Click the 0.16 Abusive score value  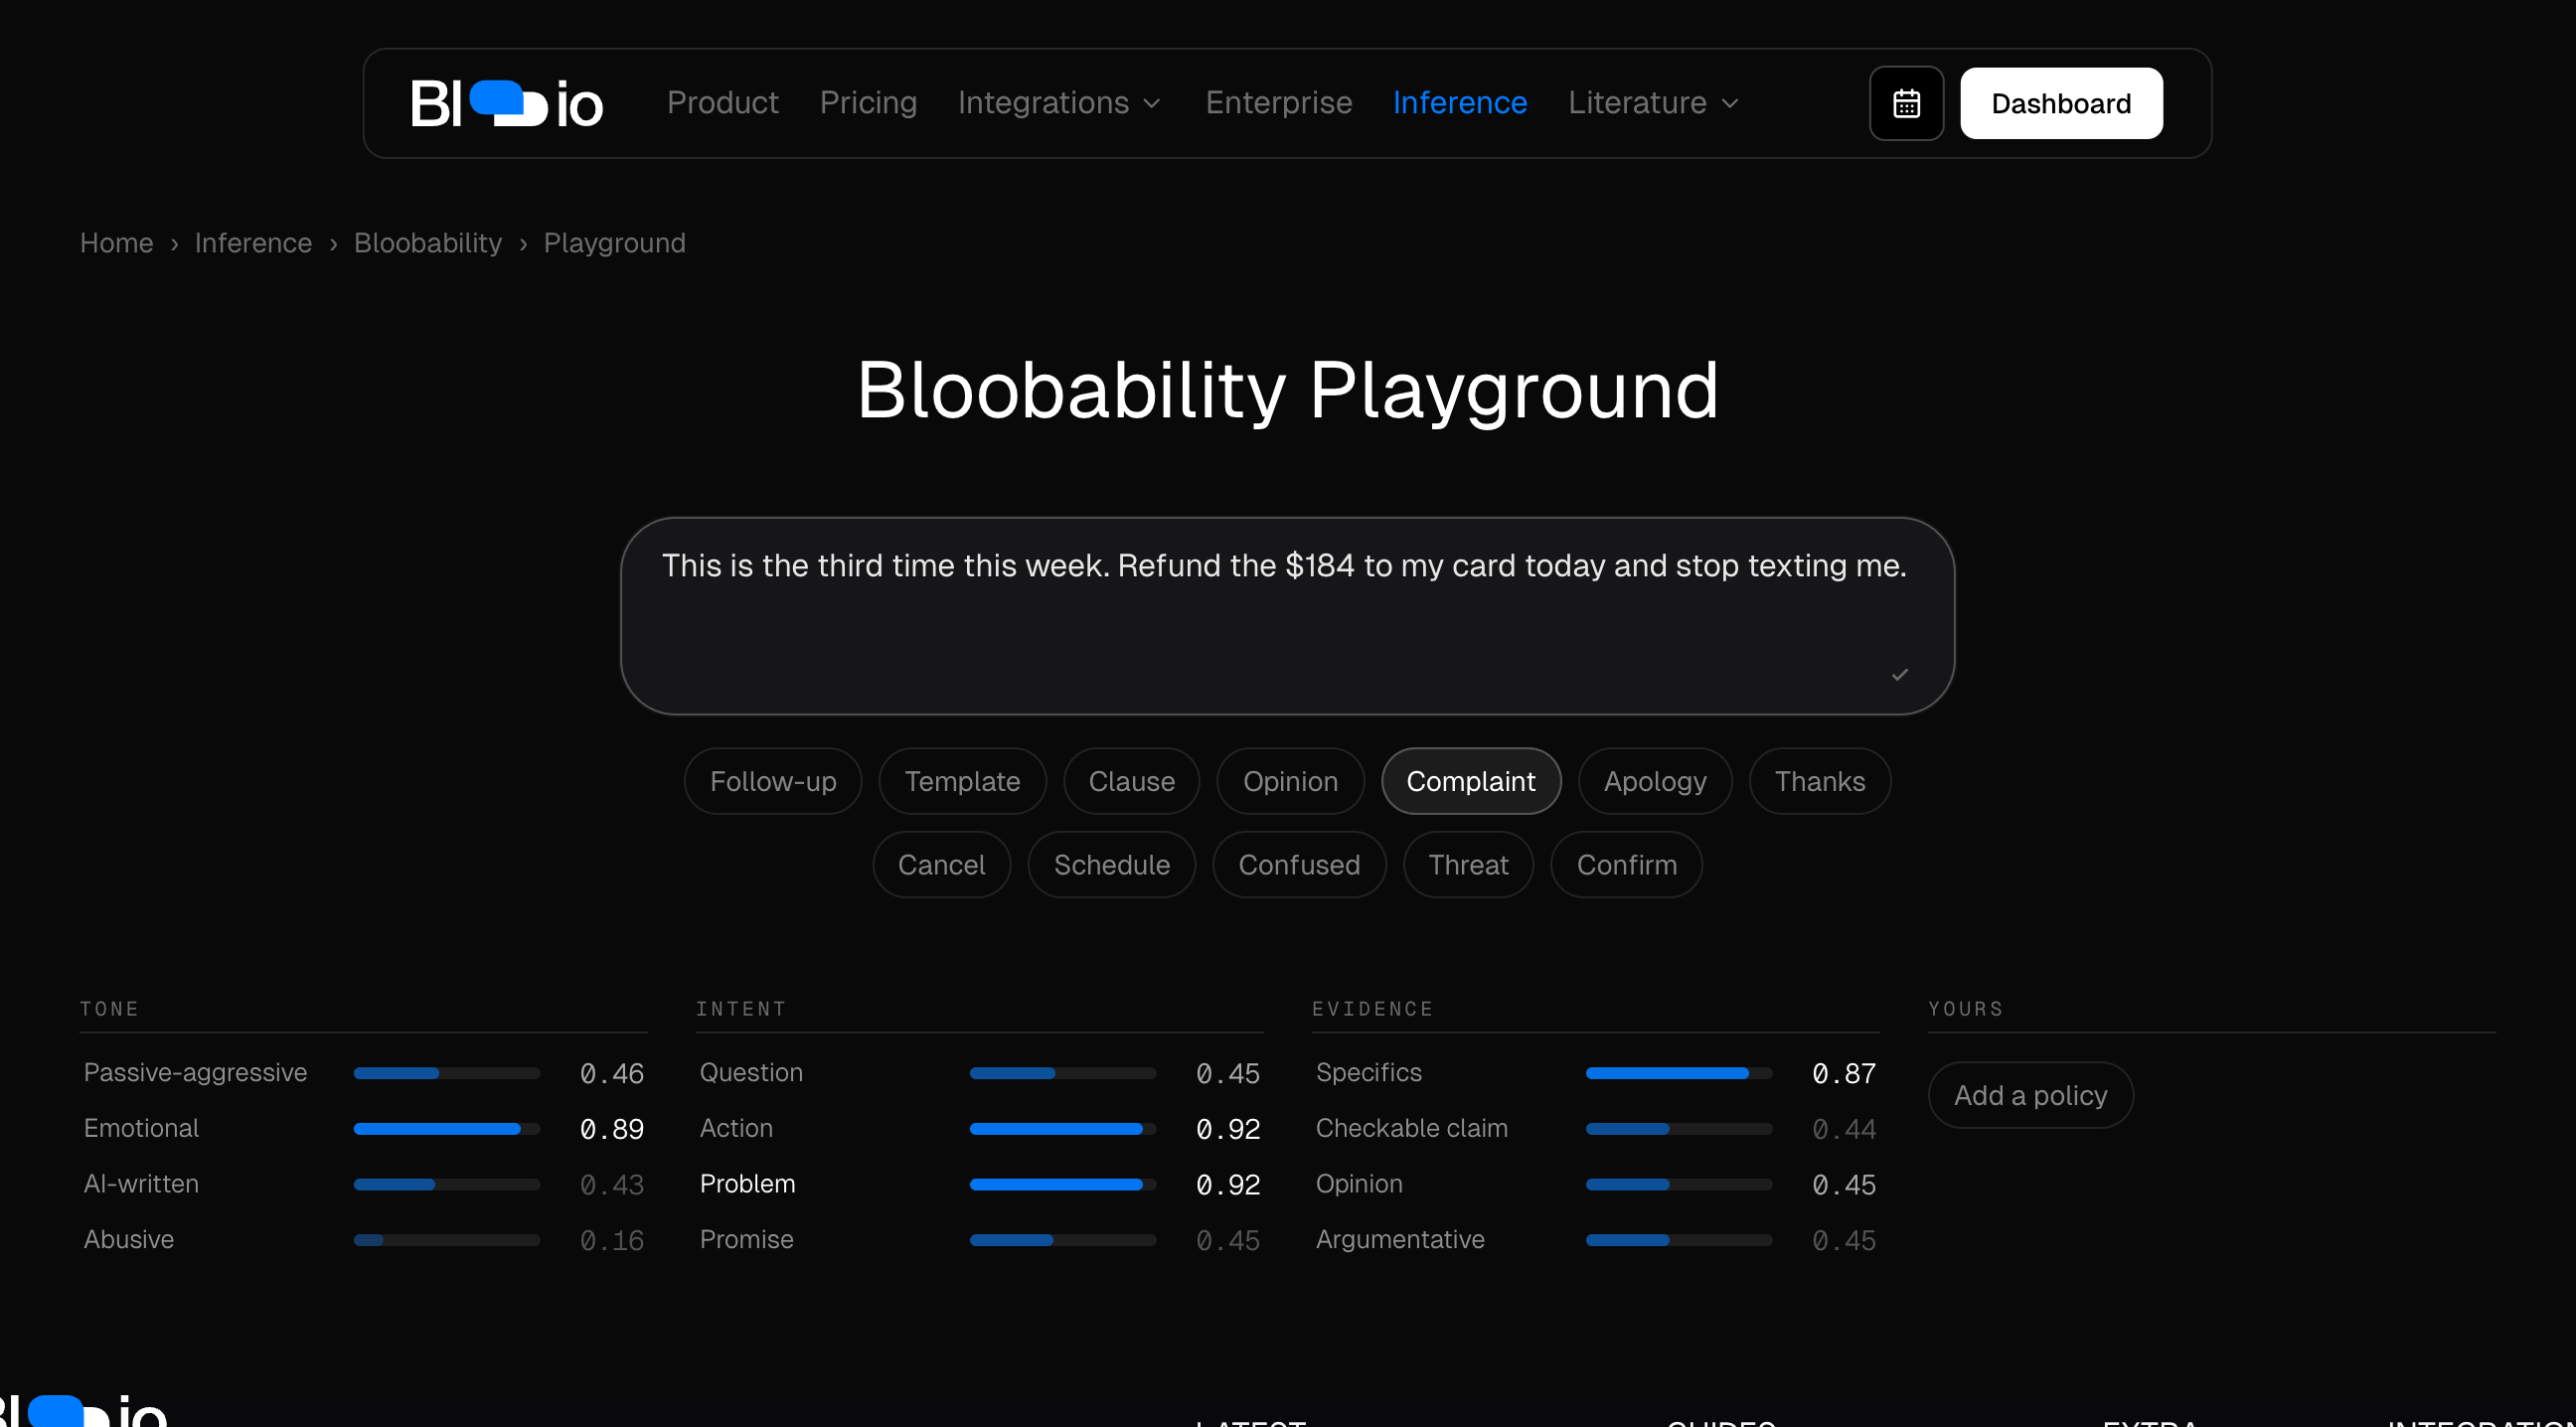tap(611, 1241)
